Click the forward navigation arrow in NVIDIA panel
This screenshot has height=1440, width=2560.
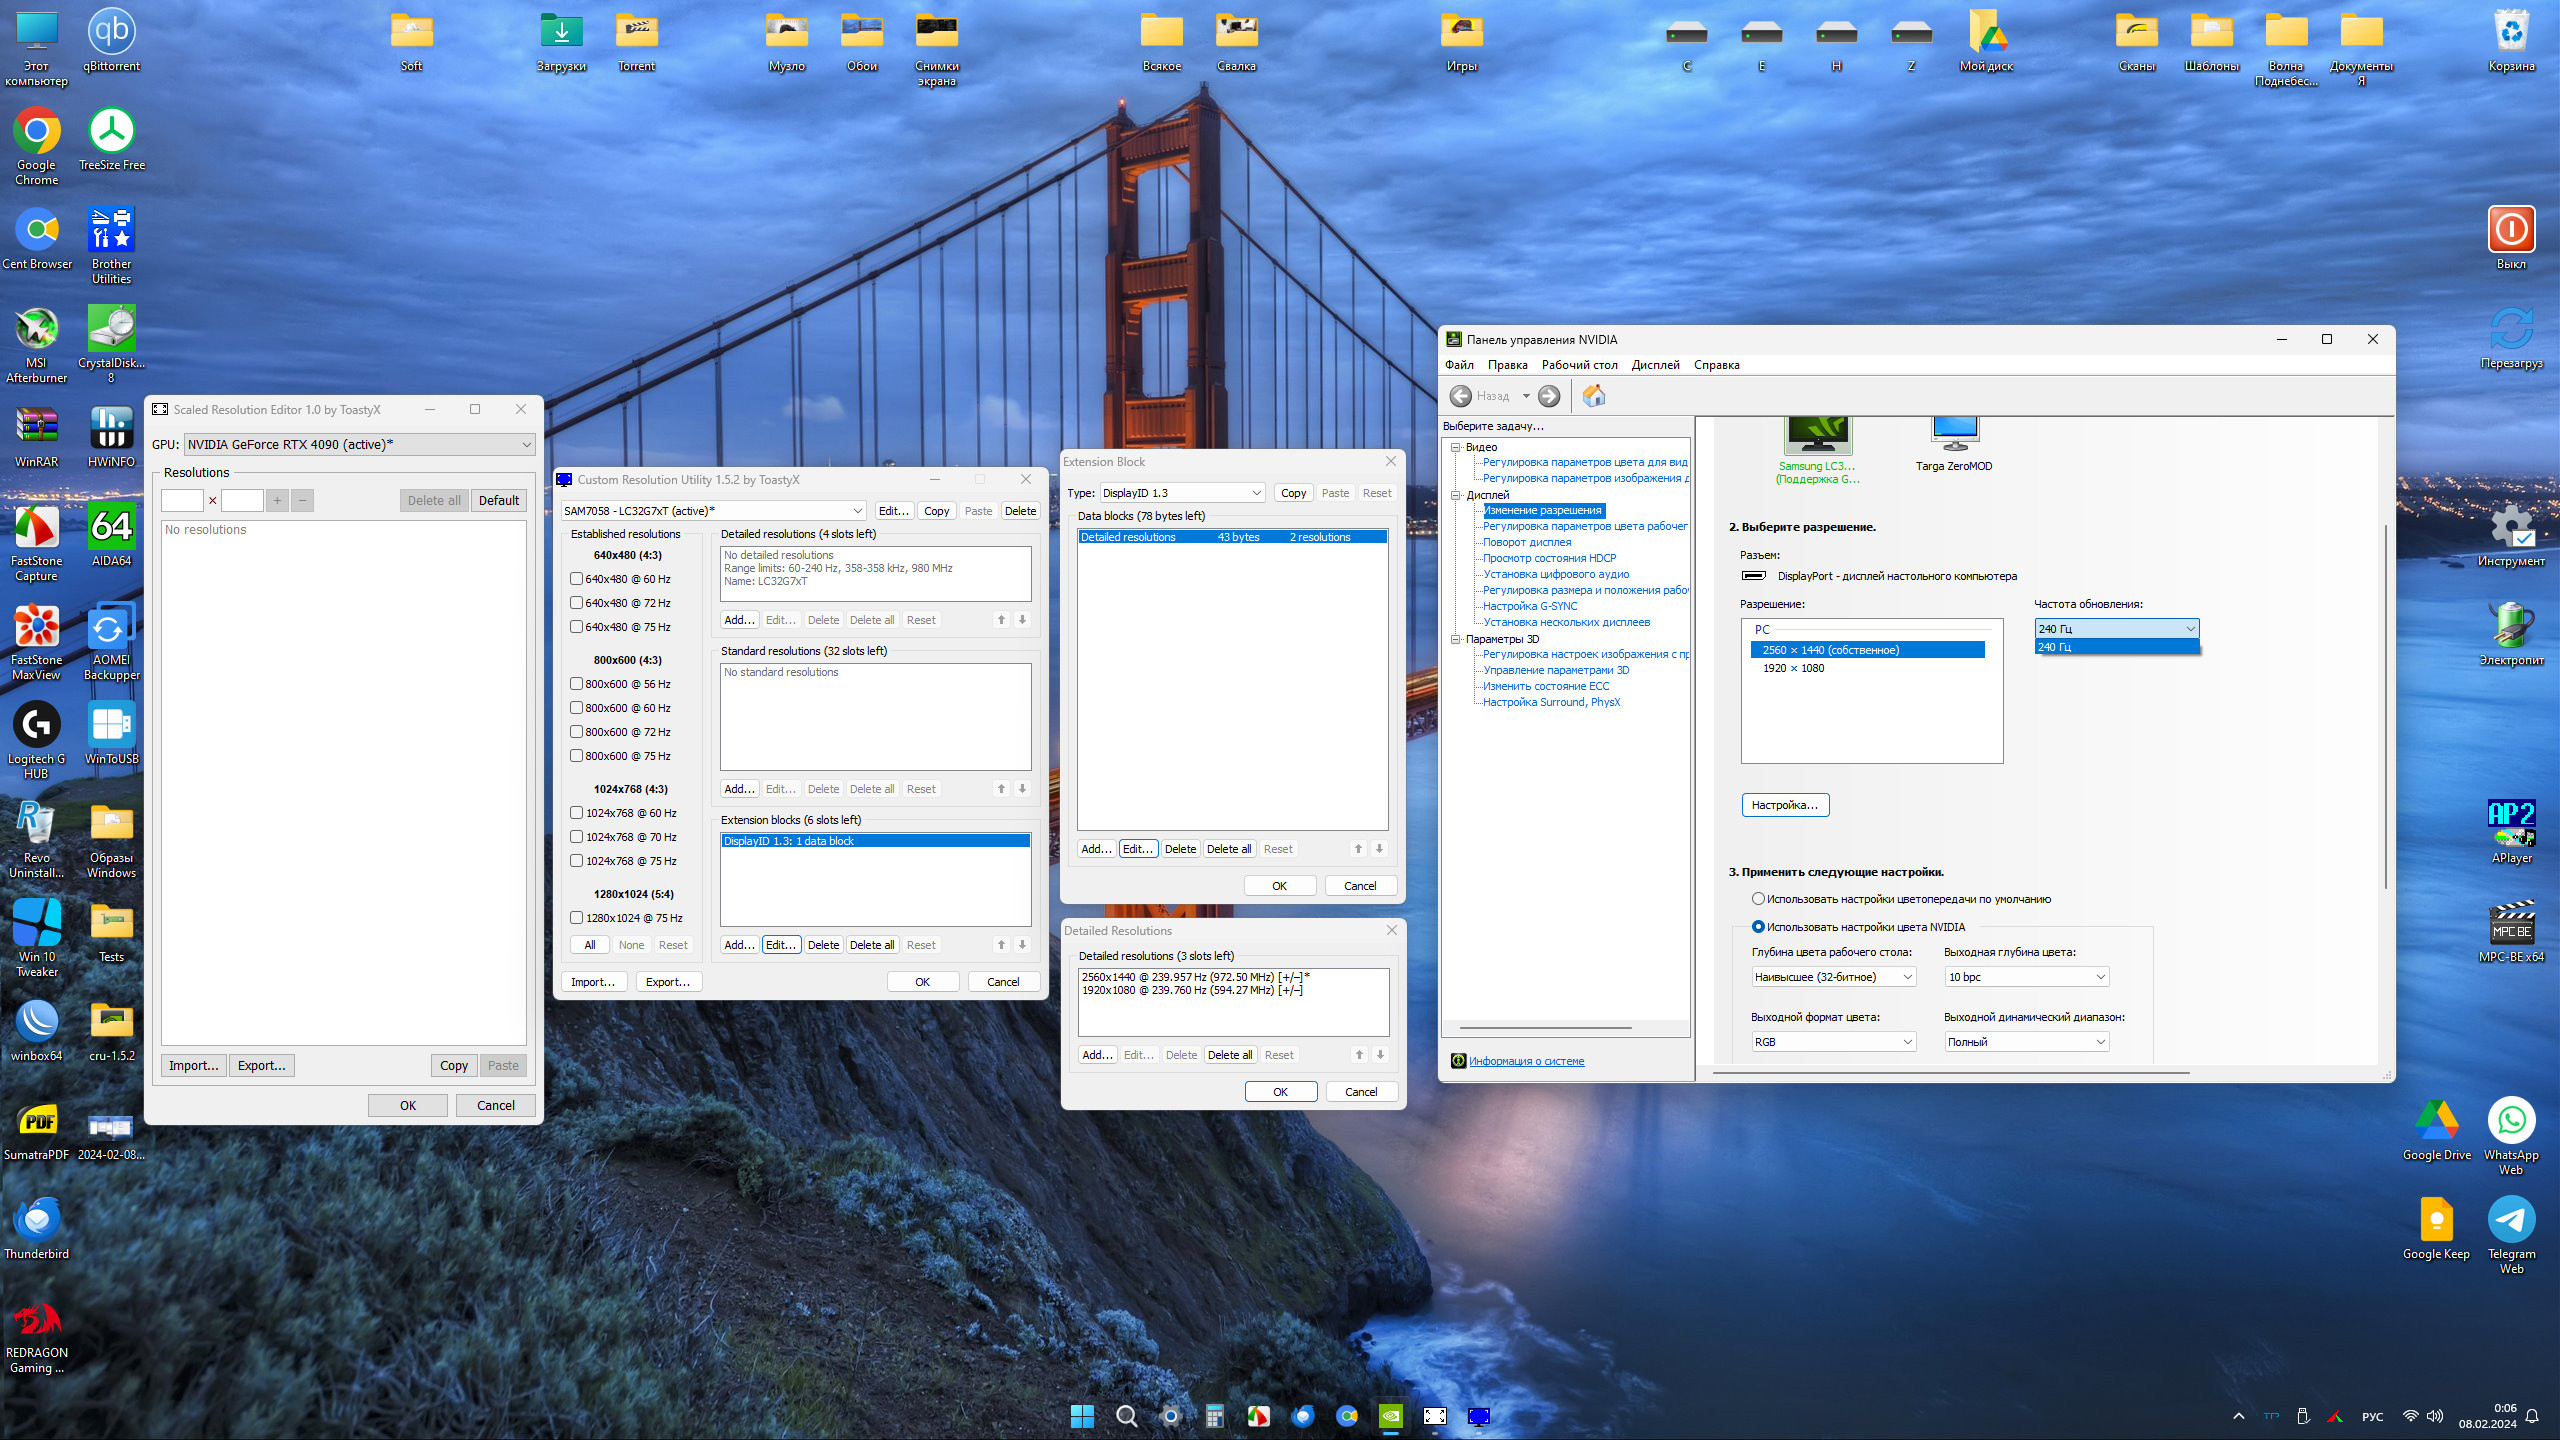(x=1549, y=396)
